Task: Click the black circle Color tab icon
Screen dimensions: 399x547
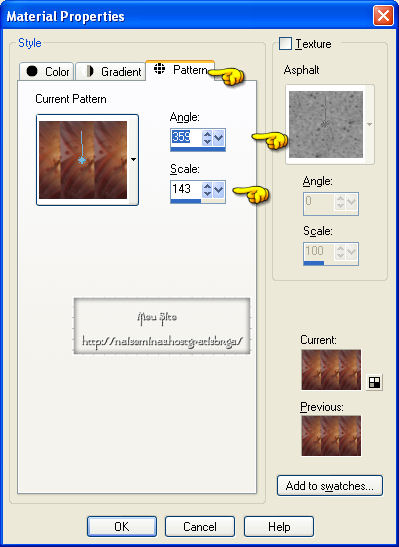Action: click(32, 71)
